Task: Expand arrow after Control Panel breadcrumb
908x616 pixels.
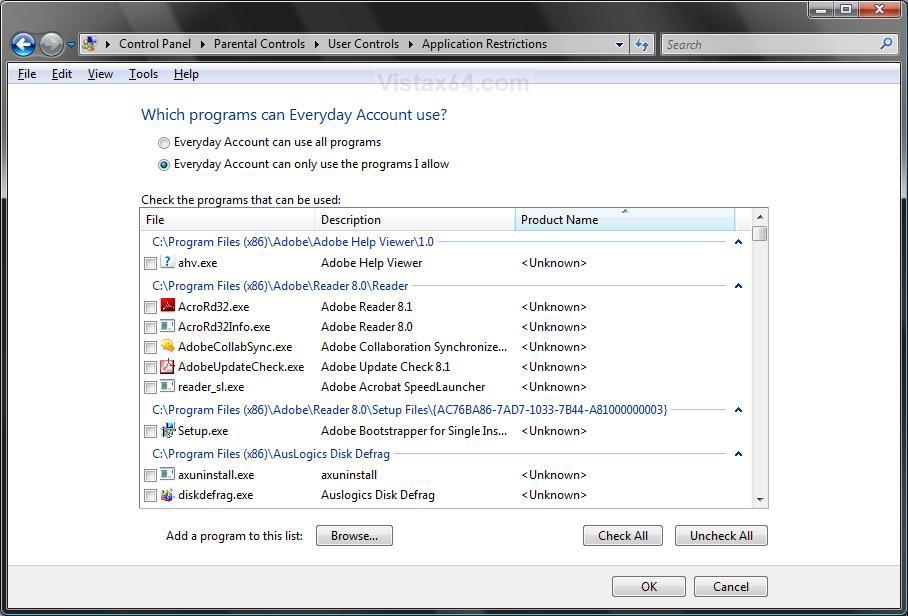Action: tap(203, 44)
